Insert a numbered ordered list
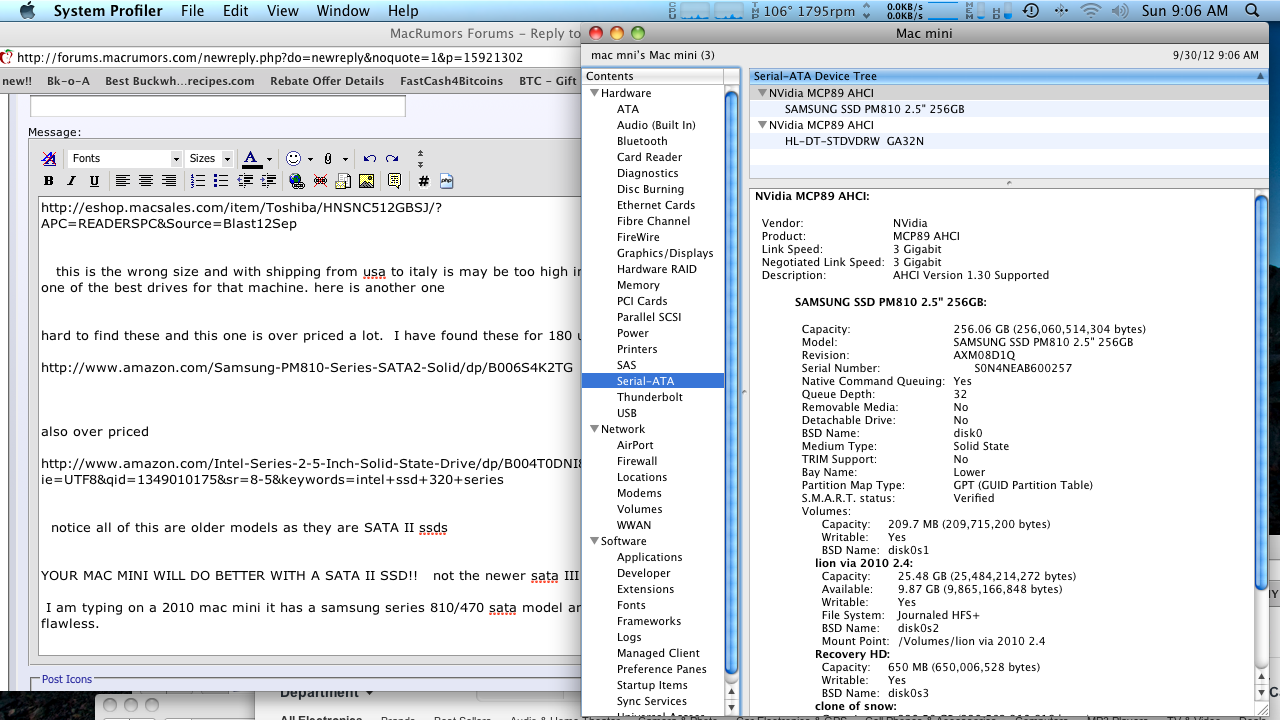This screenshot has width=1280, height=720. click(x=198, y=181)
